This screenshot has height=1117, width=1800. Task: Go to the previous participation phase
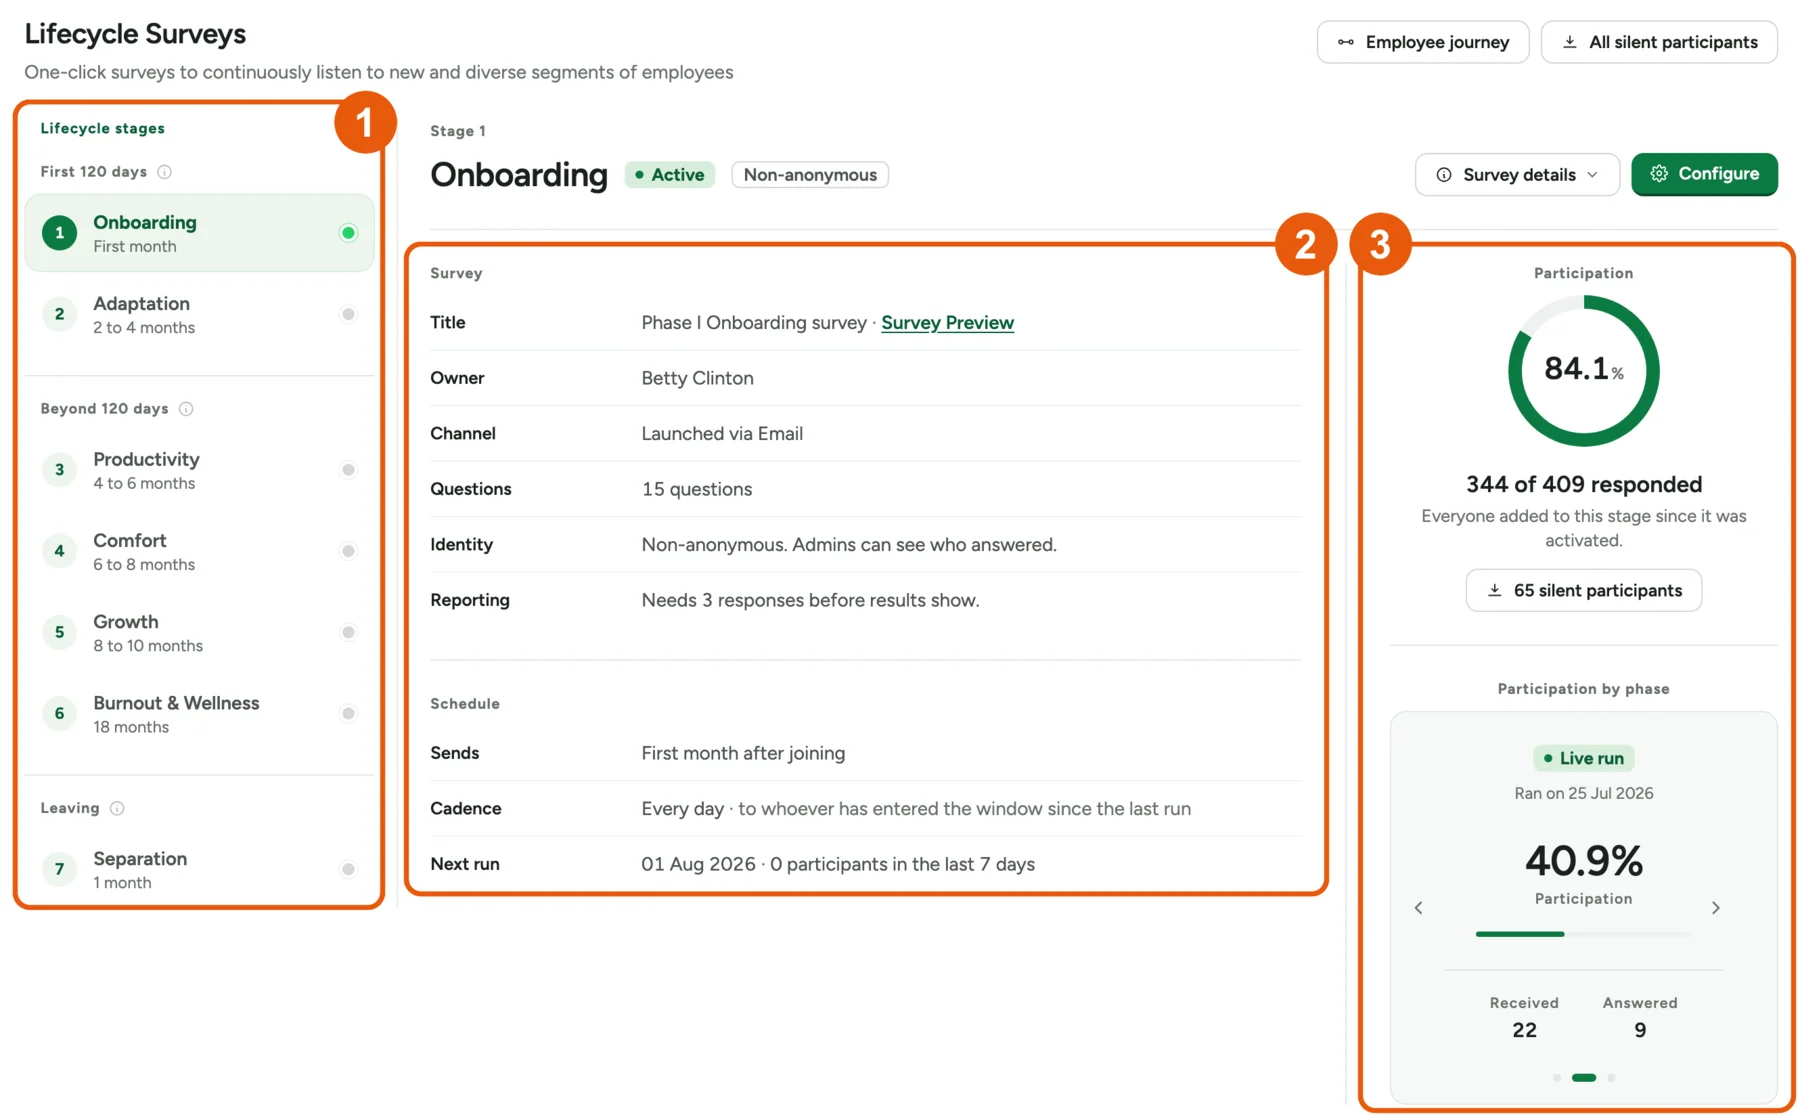tap(1418, 908)
